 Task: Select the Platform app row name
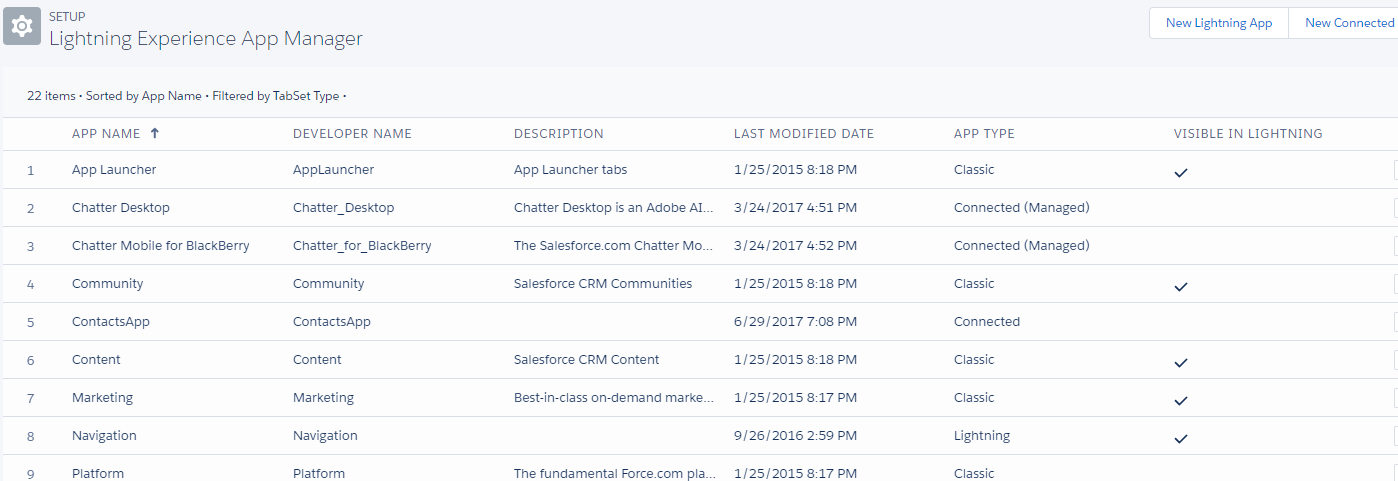98,473
